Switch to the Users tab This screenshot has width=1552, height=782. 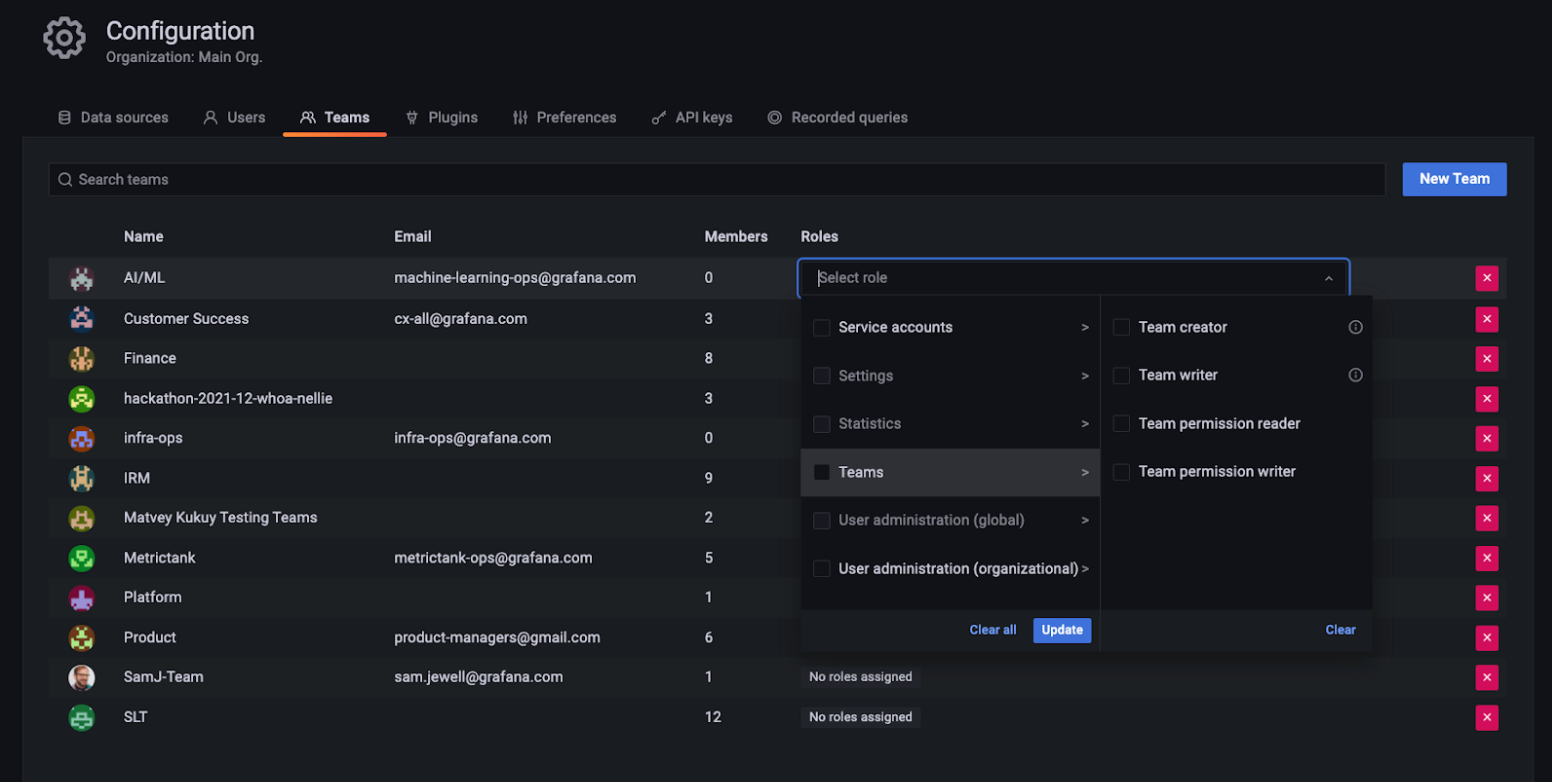(x=234, y=117)
